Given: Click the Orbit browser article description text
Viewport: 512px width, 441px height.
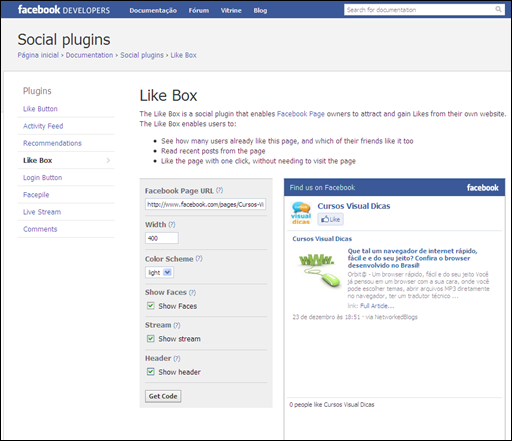Looking at the screenshot, I should pyautogui.click(x=418, y=285).
